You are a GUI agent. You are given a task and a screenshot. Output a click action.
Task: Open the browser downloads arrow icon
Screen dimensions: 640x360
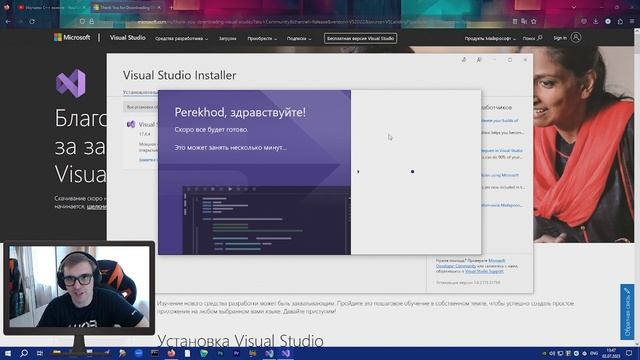pyautogui.click(x=596, y=21)
